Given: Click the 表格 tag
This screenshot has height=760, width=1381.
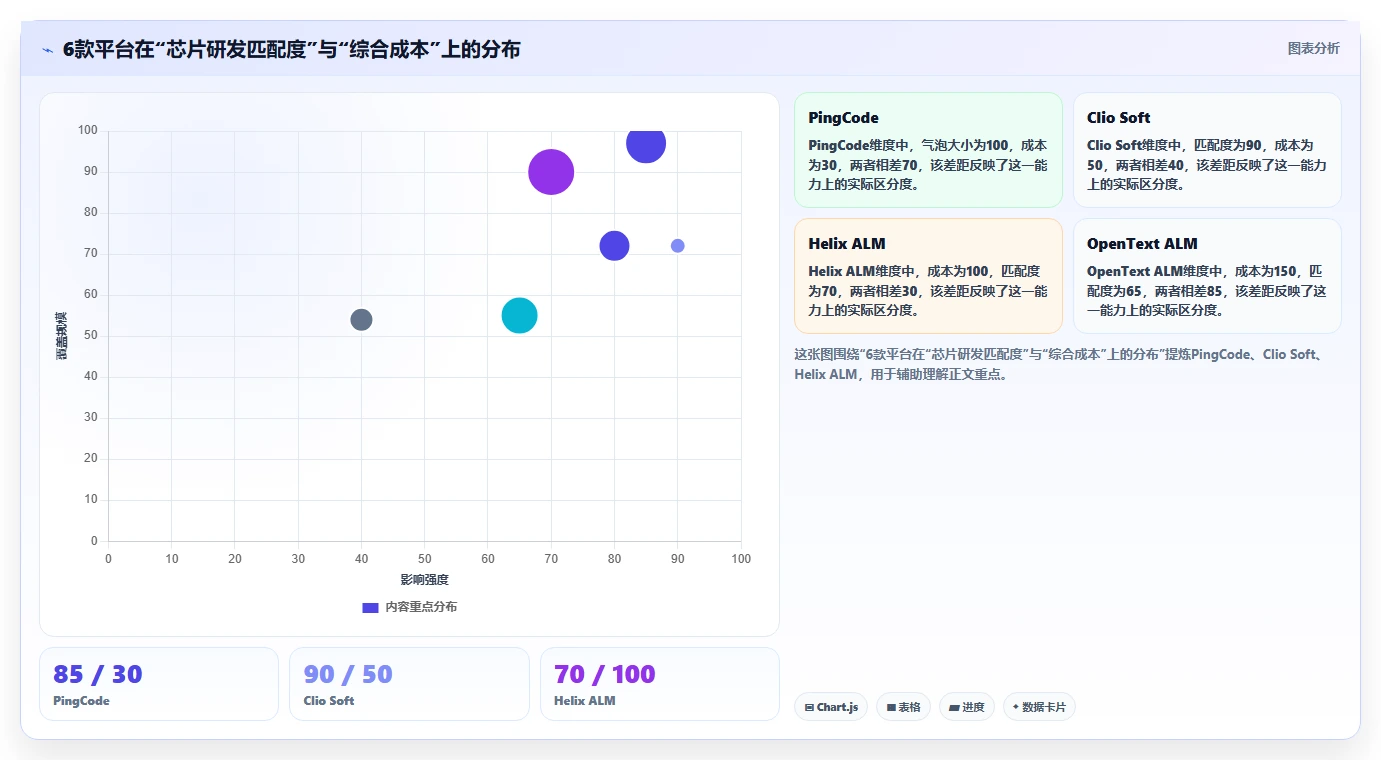Looking at the screenshot, I should [903, 707].
